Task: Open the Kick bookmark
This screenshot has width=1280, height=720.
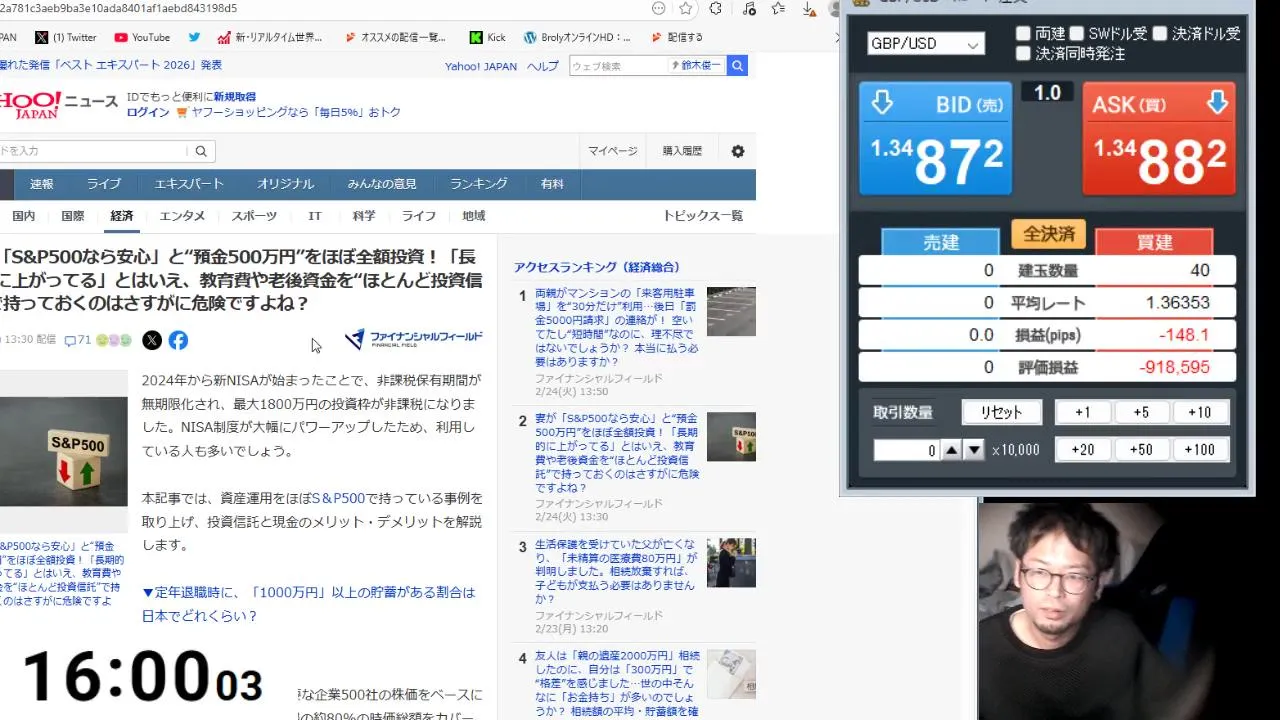Action: (x=487, y=37)
